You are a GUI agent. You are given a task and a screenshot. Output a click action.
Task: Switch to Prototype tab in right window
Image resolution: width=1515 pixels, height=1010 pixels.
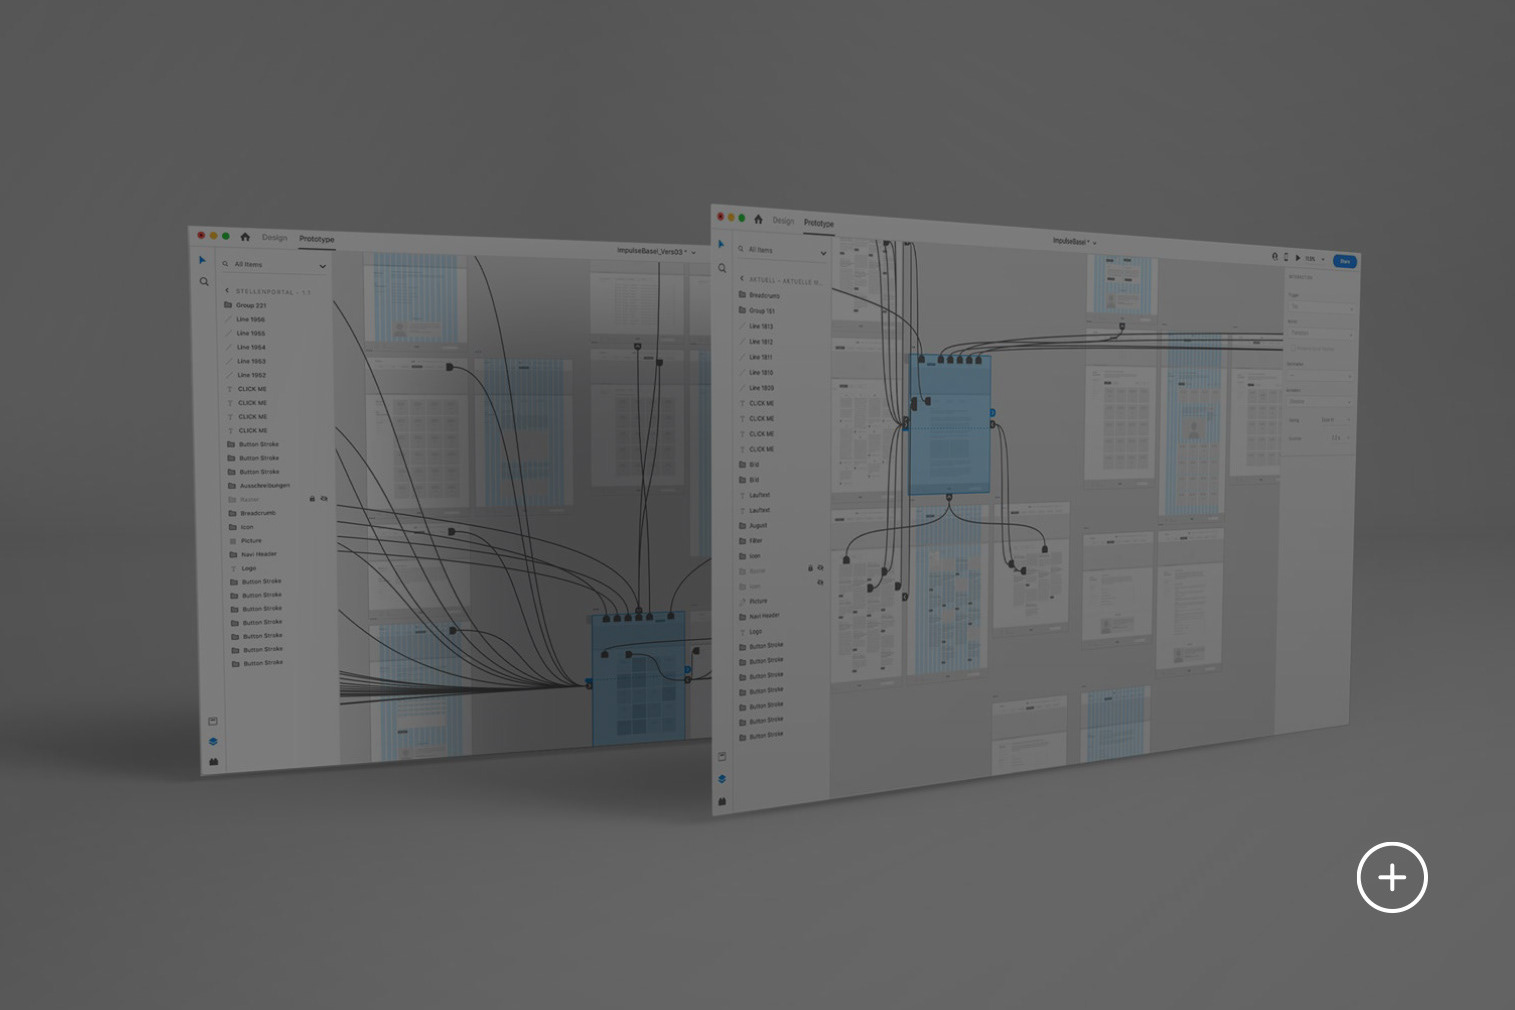pyautogui.click(x=818, y=223)
